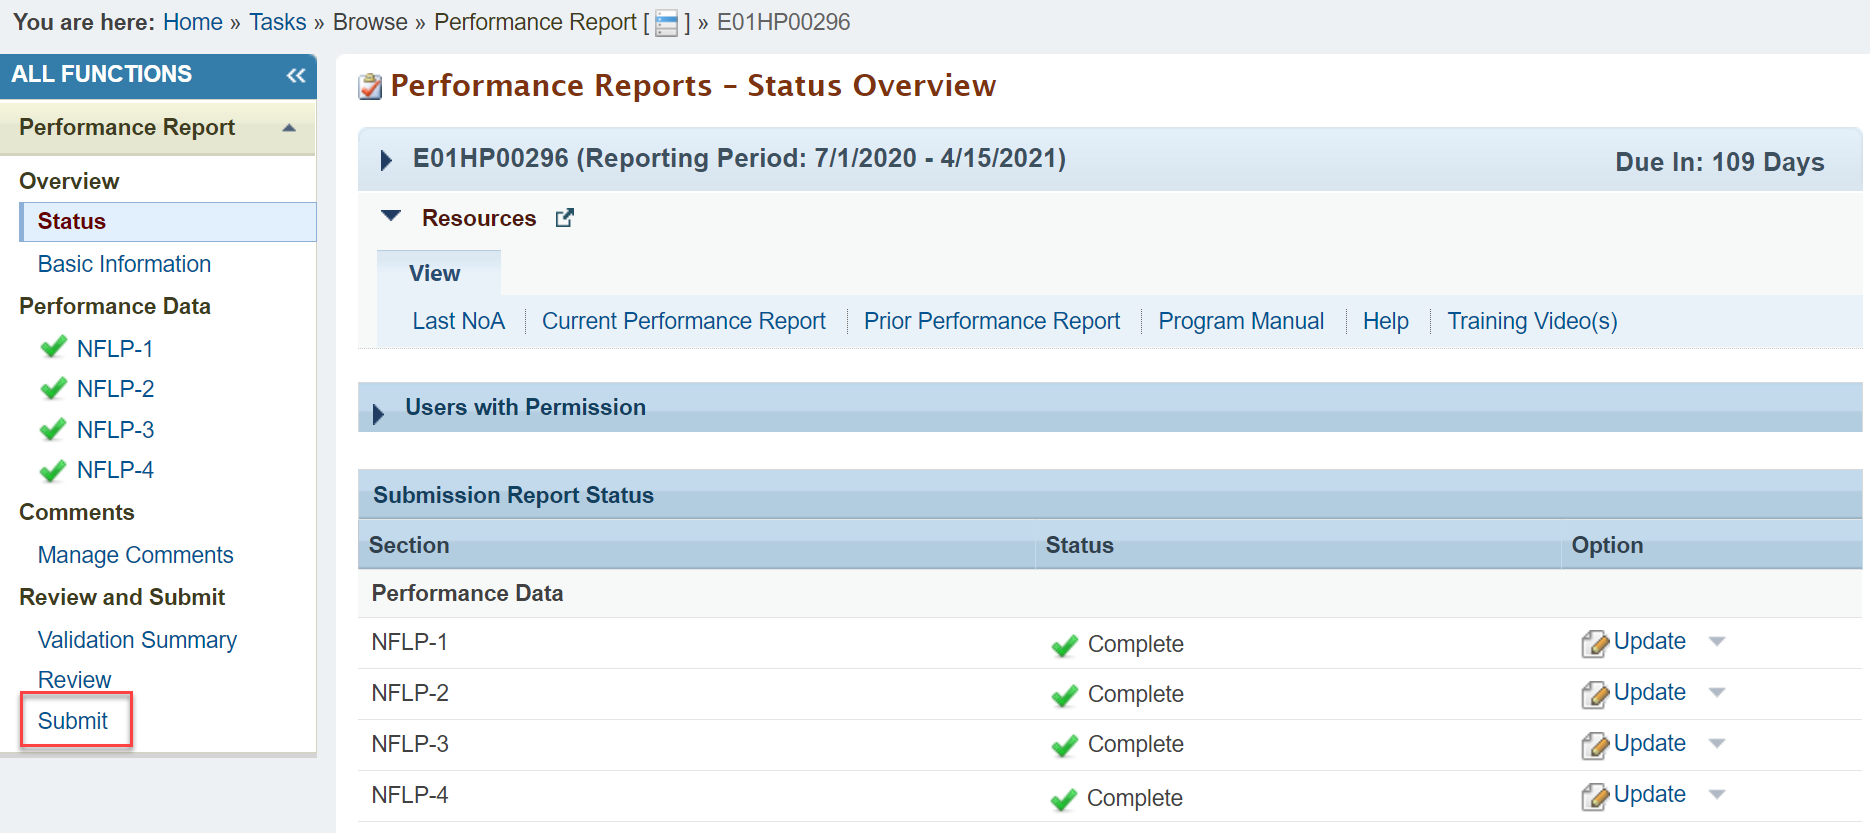Screen dimensions: 1870x833
Task: Click the Performance Data row label in table
Action: click(x=467, y=594)
